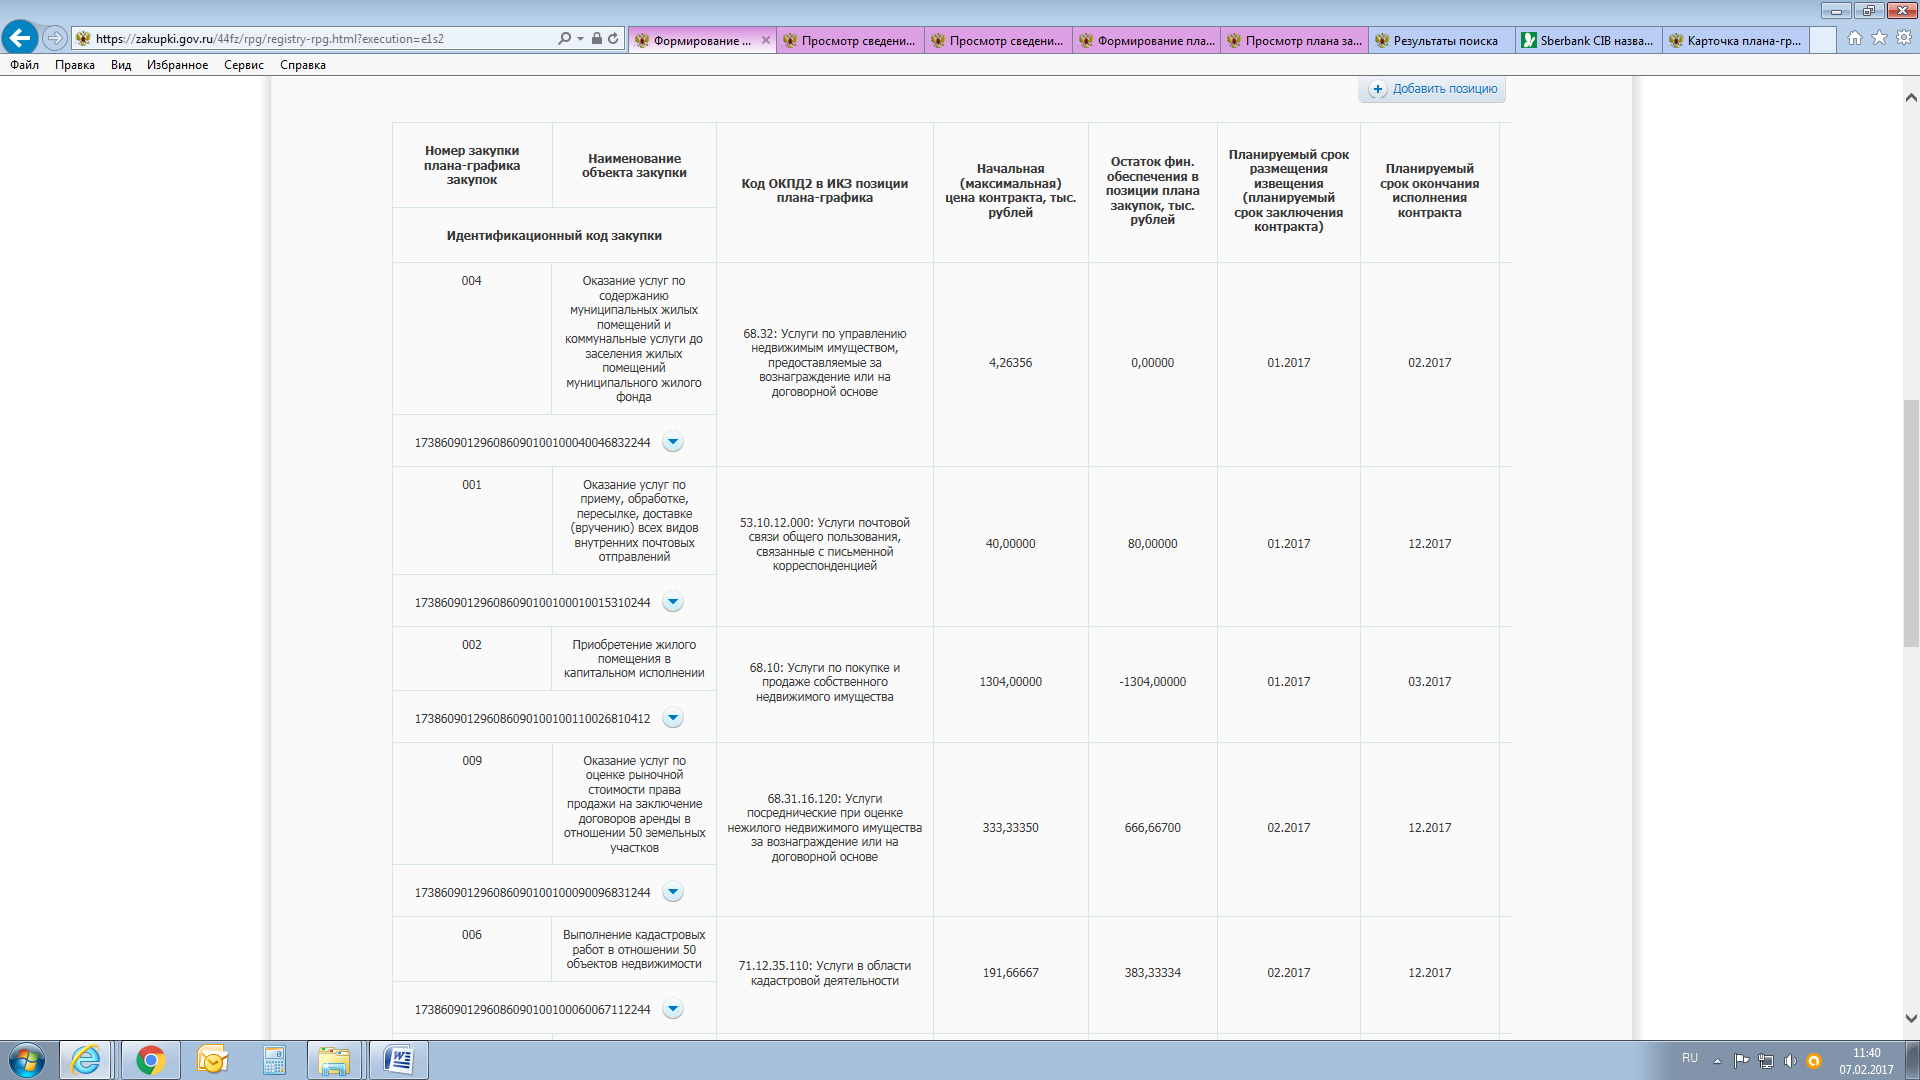Screen dimensions: 1920x1080
Task: Click the refresh icon in address bar
Action: pos(613,38)
